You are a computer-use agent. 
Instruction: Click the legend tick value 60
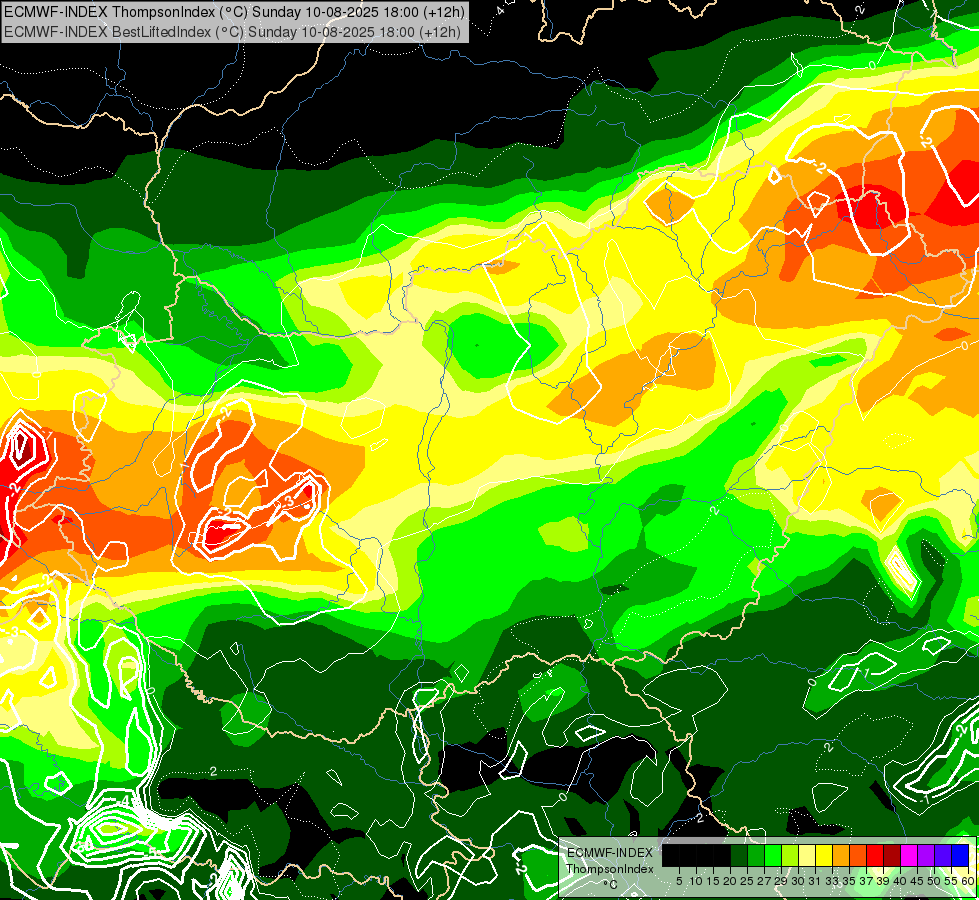(x=968, y=881)
